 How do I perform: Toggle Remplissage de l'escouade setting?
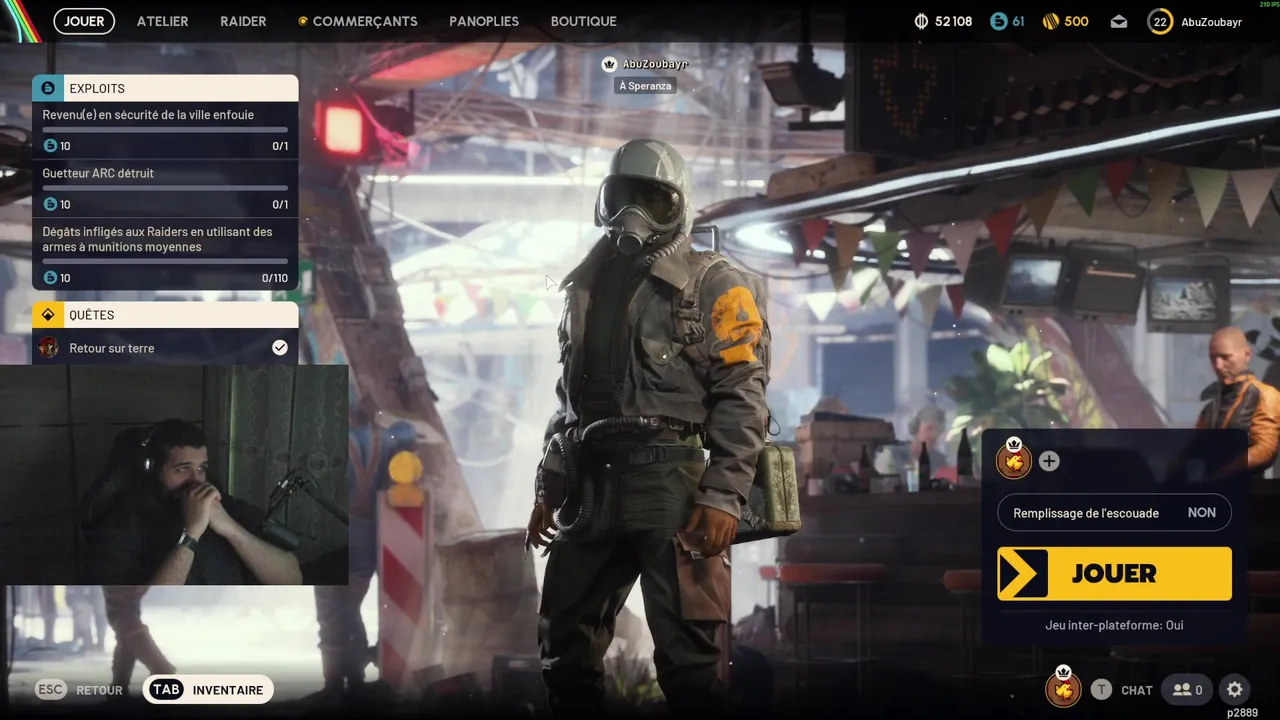coord(1114,513)
